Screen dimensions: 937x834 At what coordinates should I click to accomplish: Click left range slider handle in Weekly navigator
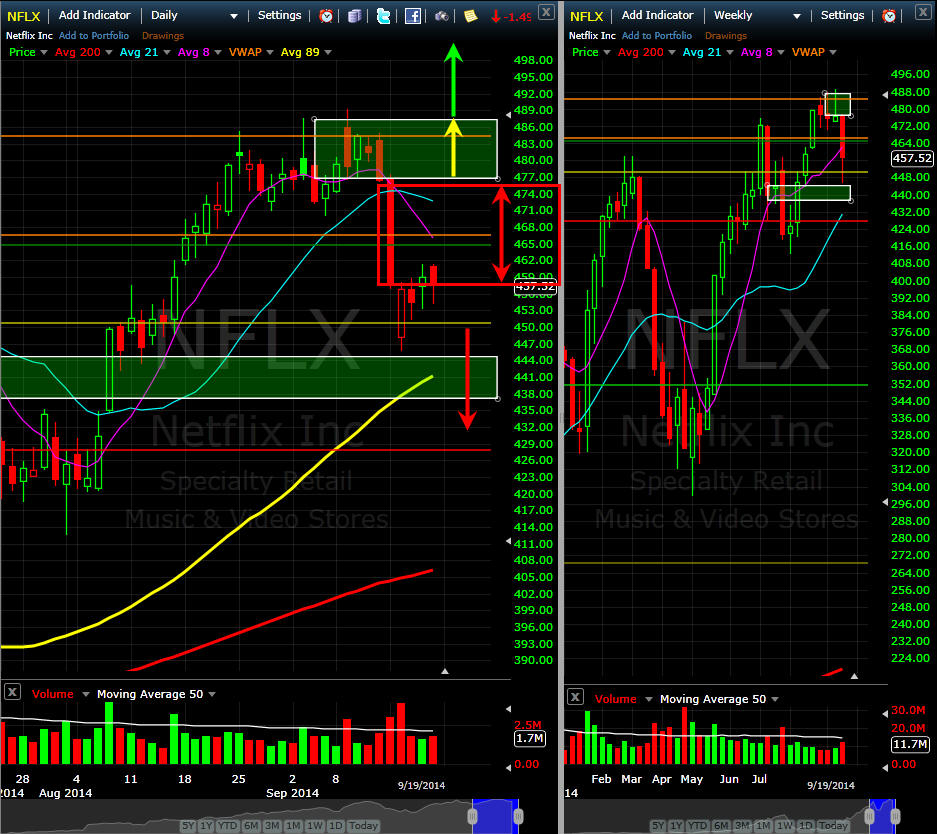tap(869, 816)
